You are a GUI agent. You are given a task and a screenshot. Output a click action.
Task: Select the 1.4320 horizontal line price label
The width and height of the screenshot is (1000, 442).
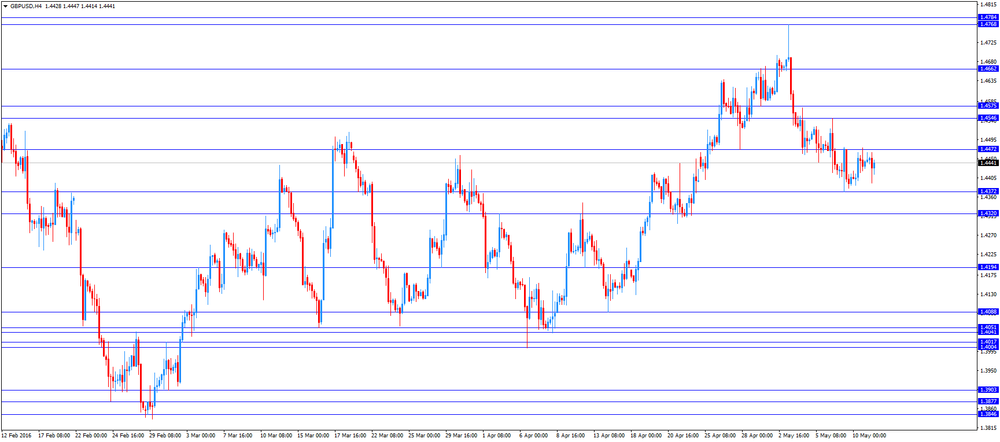987,214
